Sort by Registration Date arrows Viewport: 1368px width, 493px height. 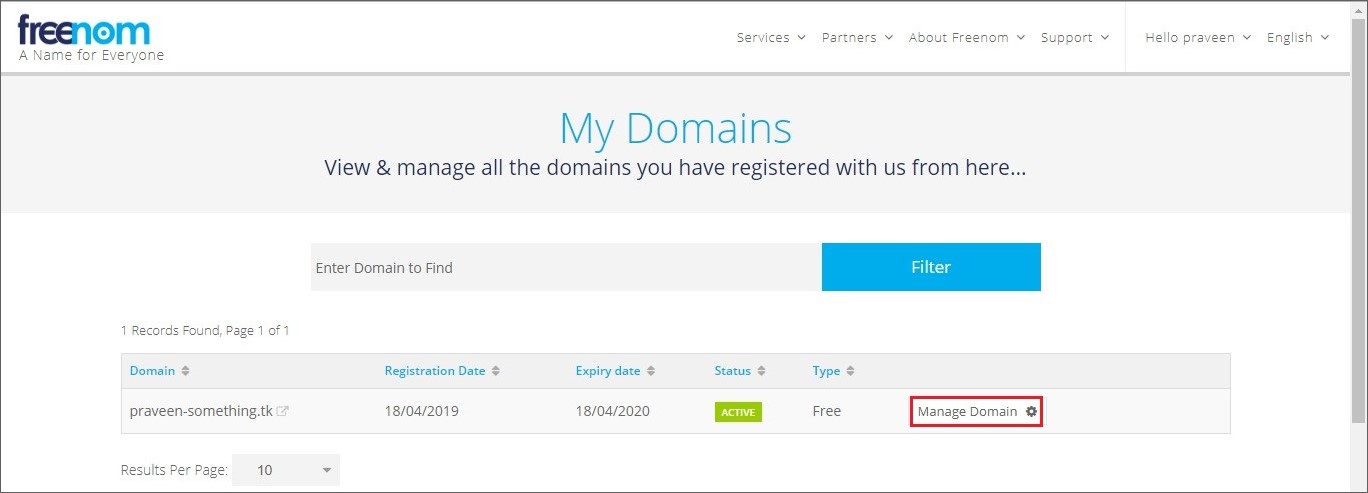[496, 371]
